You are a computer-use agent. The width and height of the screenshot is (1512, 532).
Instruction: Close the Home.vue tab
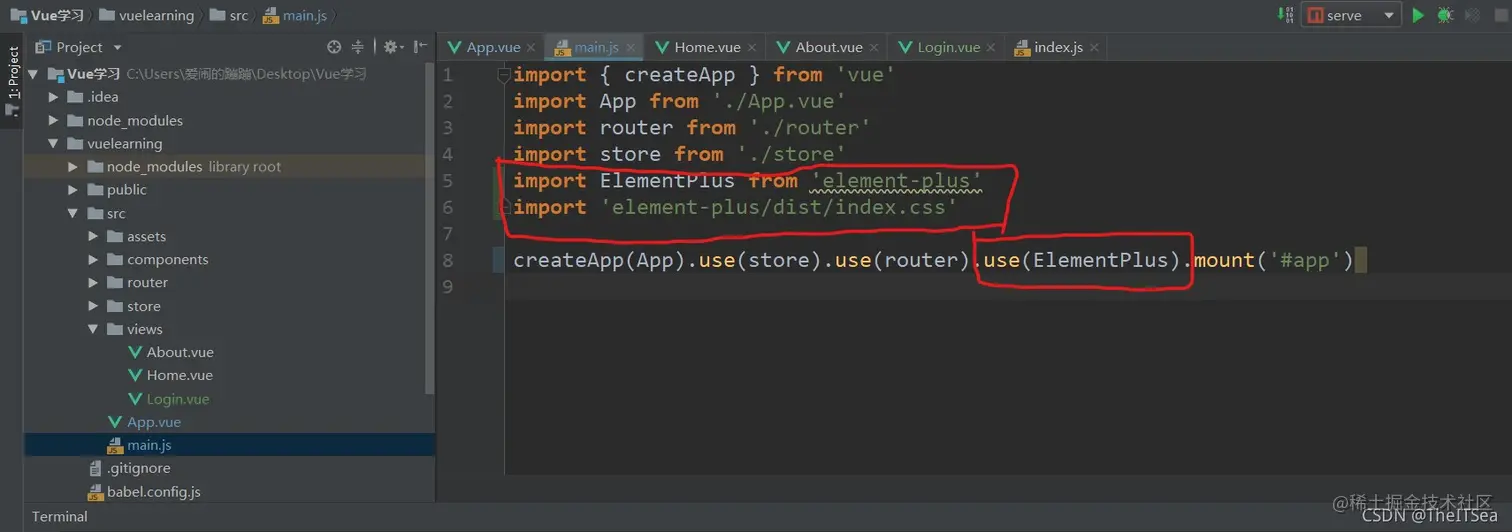pos(751,48)
